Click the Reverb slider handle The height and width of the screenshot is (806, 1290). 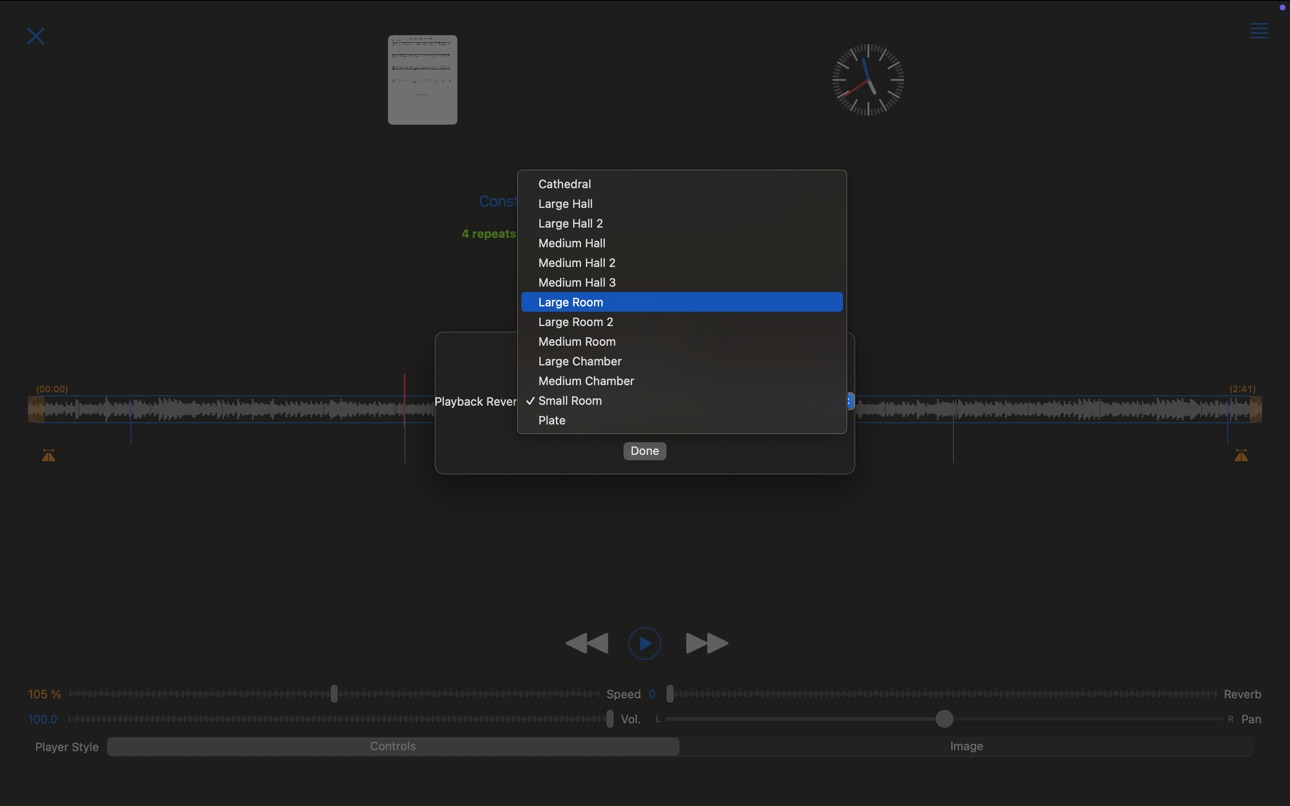pos(670,693)
